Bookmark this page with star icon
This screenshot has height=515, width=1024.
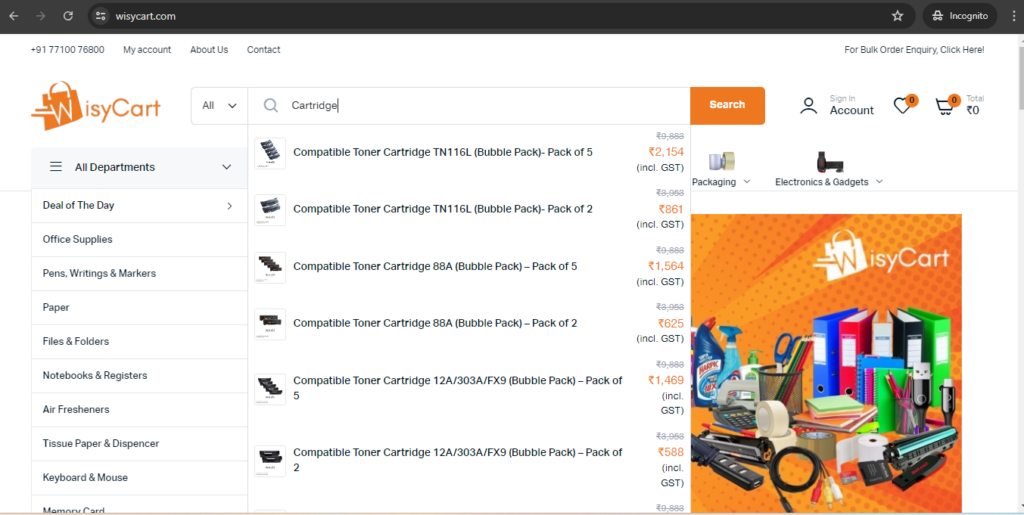click(897, 16)
